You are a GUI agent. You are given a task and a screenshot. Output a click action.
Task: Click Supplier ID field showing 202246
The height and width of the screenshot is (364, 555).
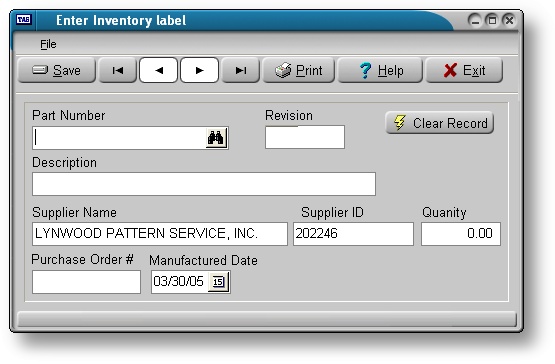pyautogui.click(x=353, y=234)
